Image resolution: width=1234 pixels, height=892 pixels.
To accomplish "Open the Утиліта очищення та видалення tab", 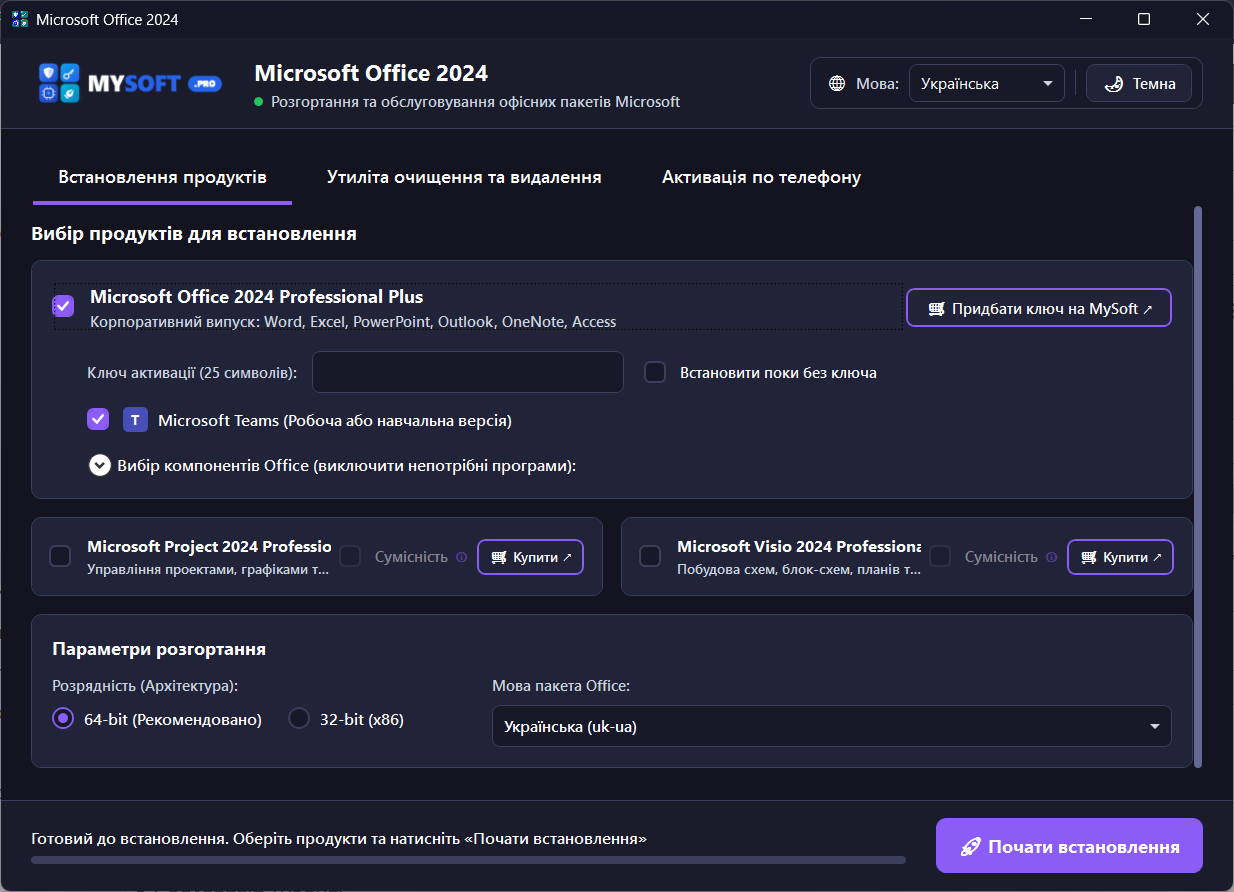I will click(x=464, y=177).
